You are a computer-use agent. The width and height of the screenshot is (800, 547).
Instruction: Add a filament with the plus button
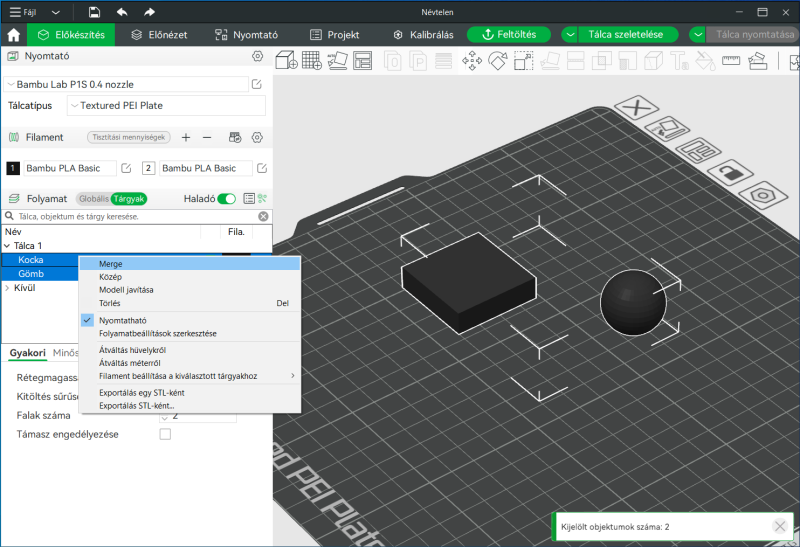186,137
